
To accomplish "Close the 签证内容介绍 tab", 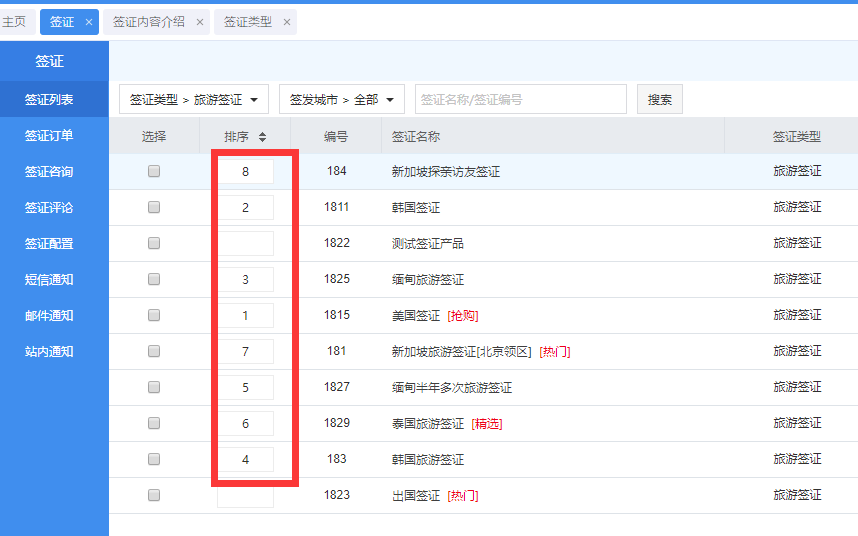I will point(199,22).
